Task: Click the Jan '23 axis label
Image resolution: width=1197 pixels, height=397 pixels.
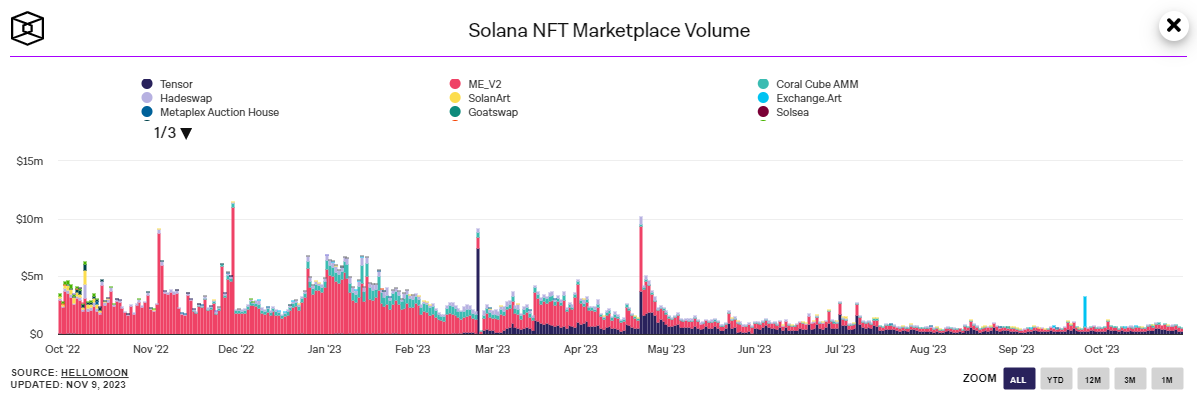Action: [325, 350]
